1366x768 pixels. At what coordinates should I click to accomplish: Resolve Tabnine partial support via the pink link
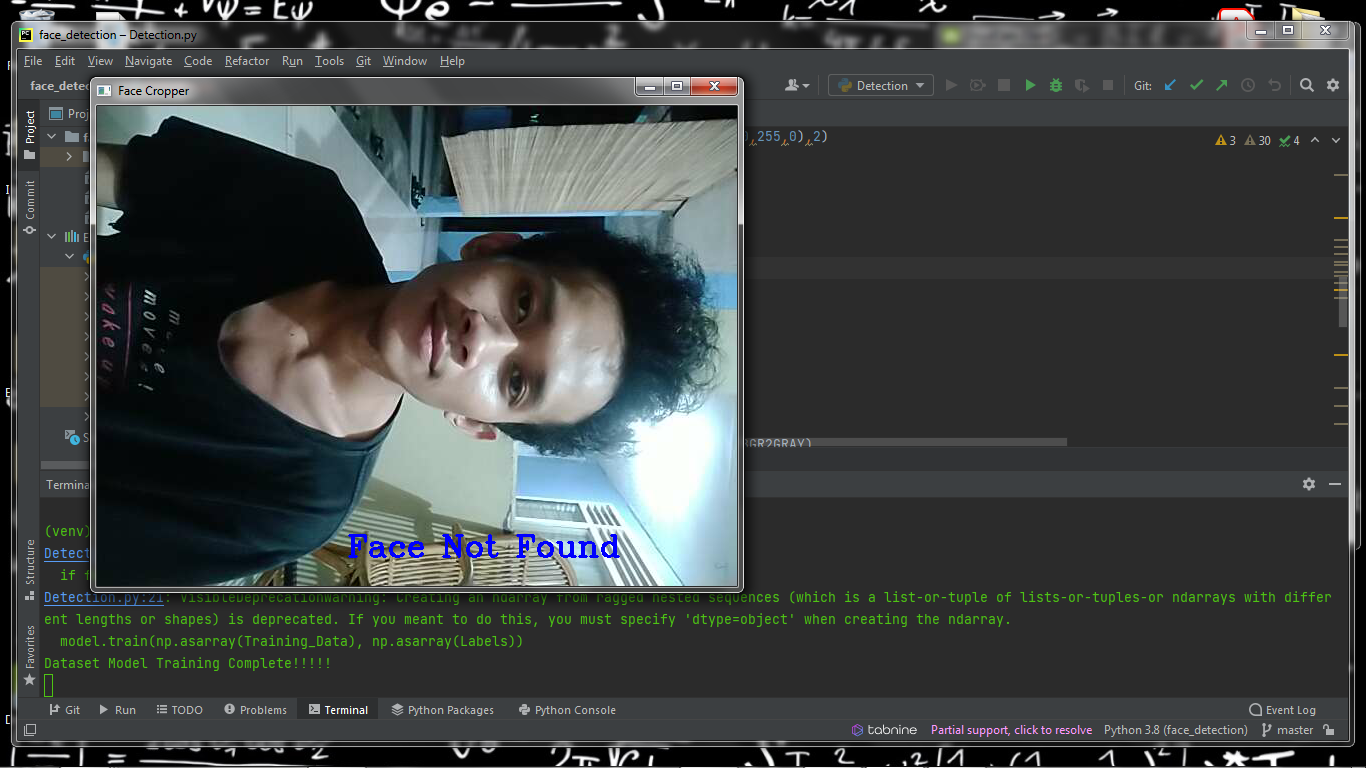1011,730
